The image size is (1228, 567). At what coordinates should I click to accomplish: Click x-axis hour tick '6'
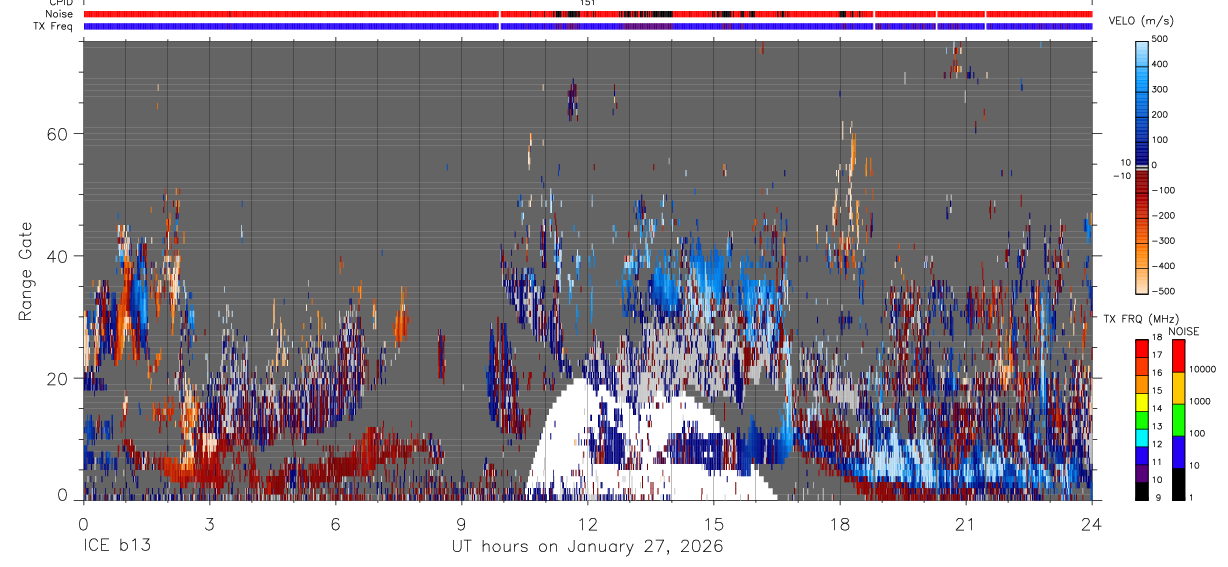(335, 523)
